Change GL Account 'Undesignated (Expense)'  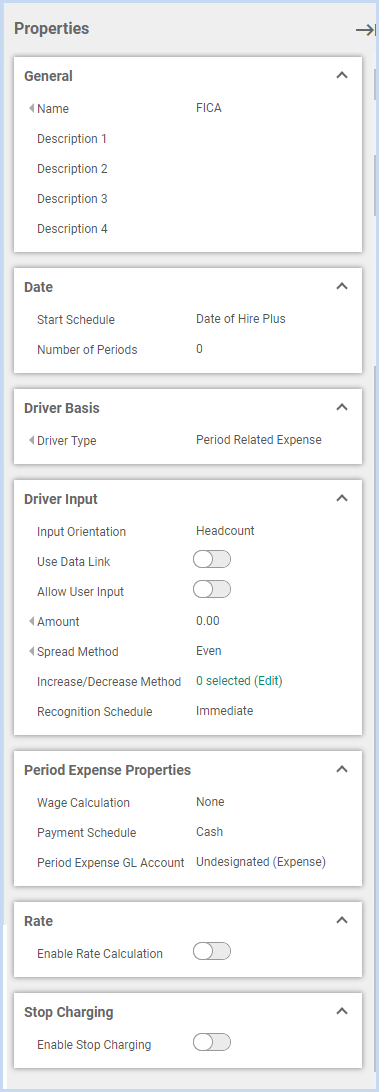pos(261,862)
